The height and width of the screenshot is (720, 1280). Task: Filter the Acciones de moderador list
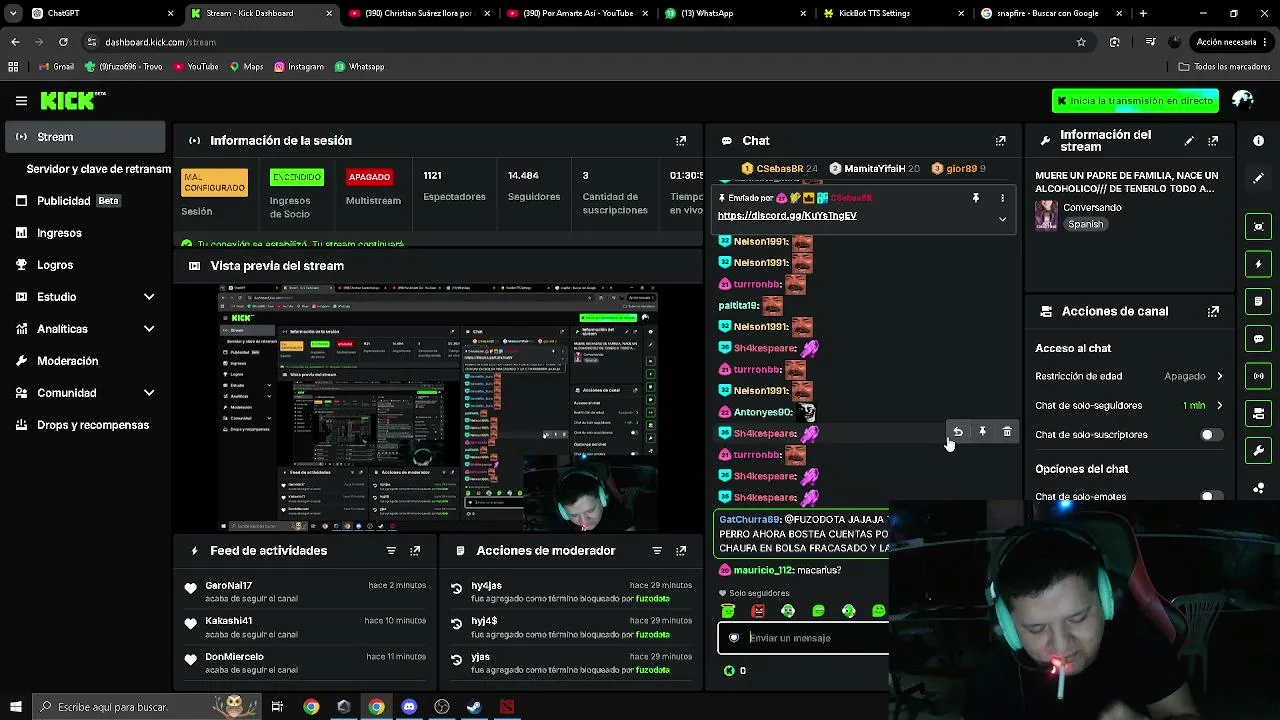click(657, 551)
